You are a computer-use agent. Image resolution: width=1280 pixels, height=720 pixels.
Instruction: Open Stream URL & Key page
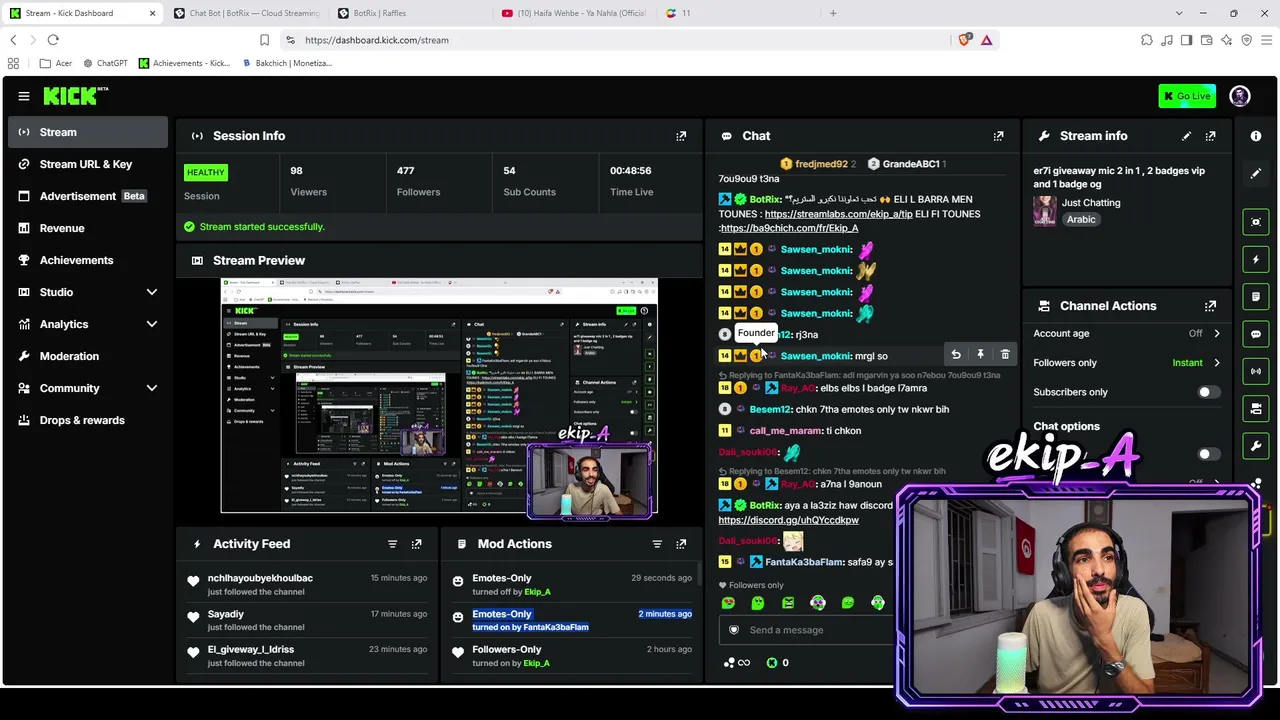point(88,164)
